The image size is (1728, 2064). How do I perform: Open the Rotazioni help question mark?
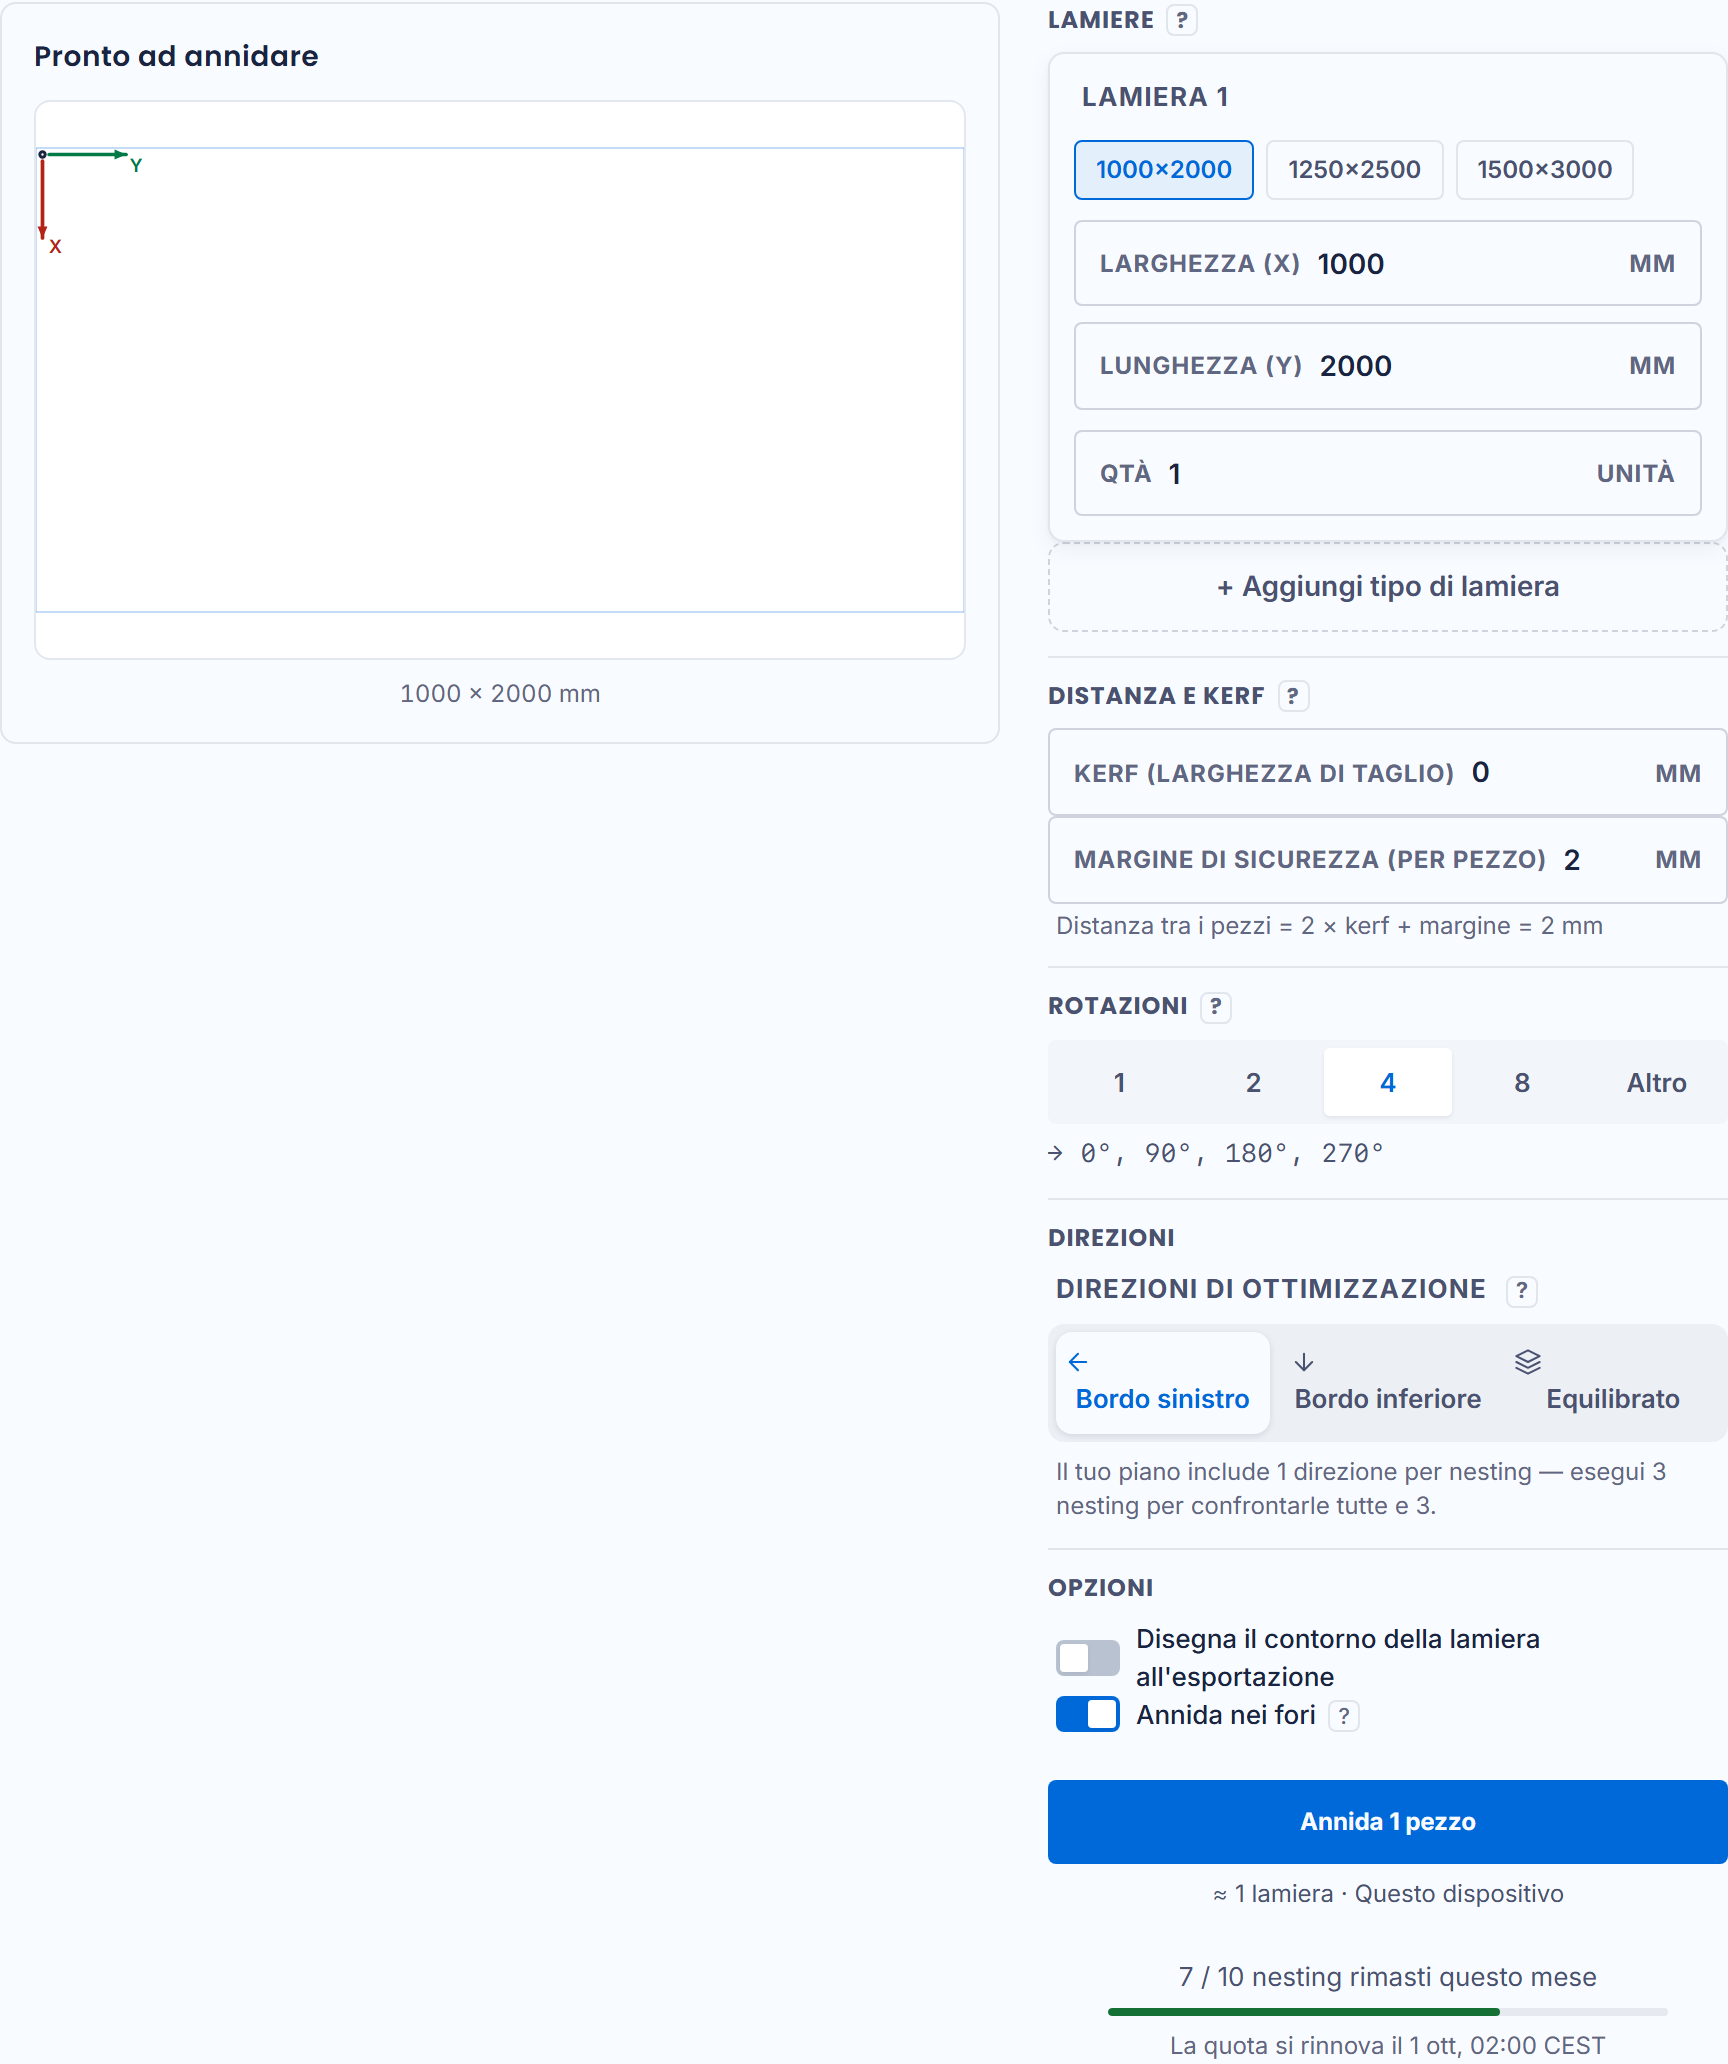click(1215, 1006)
